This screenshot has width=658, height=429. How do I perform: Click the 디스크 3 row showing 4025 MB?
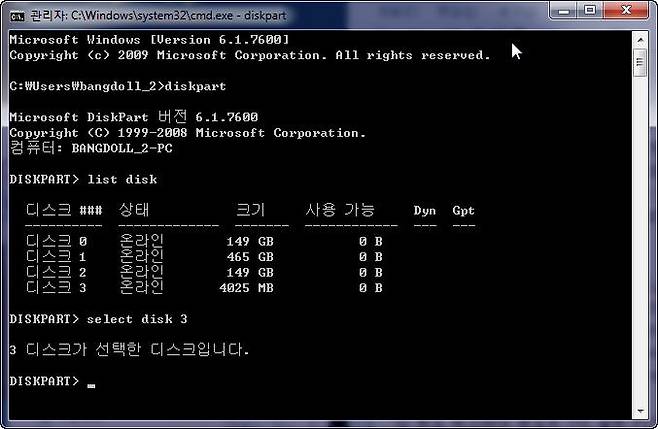coord(200,288)
